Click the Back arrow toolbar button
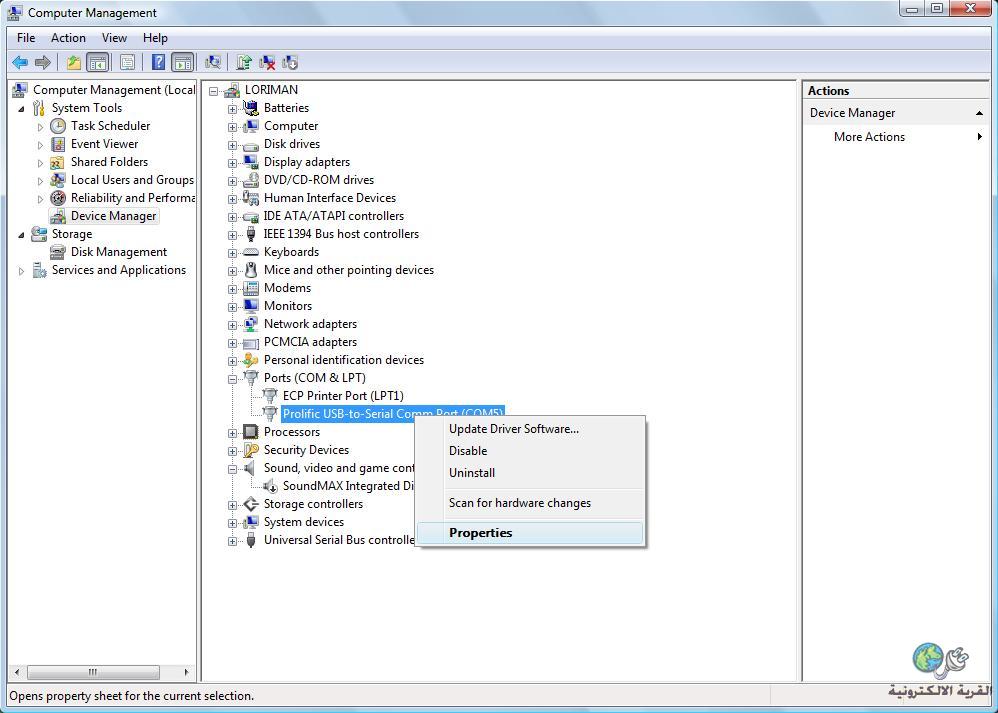 [x=20, y=62]
